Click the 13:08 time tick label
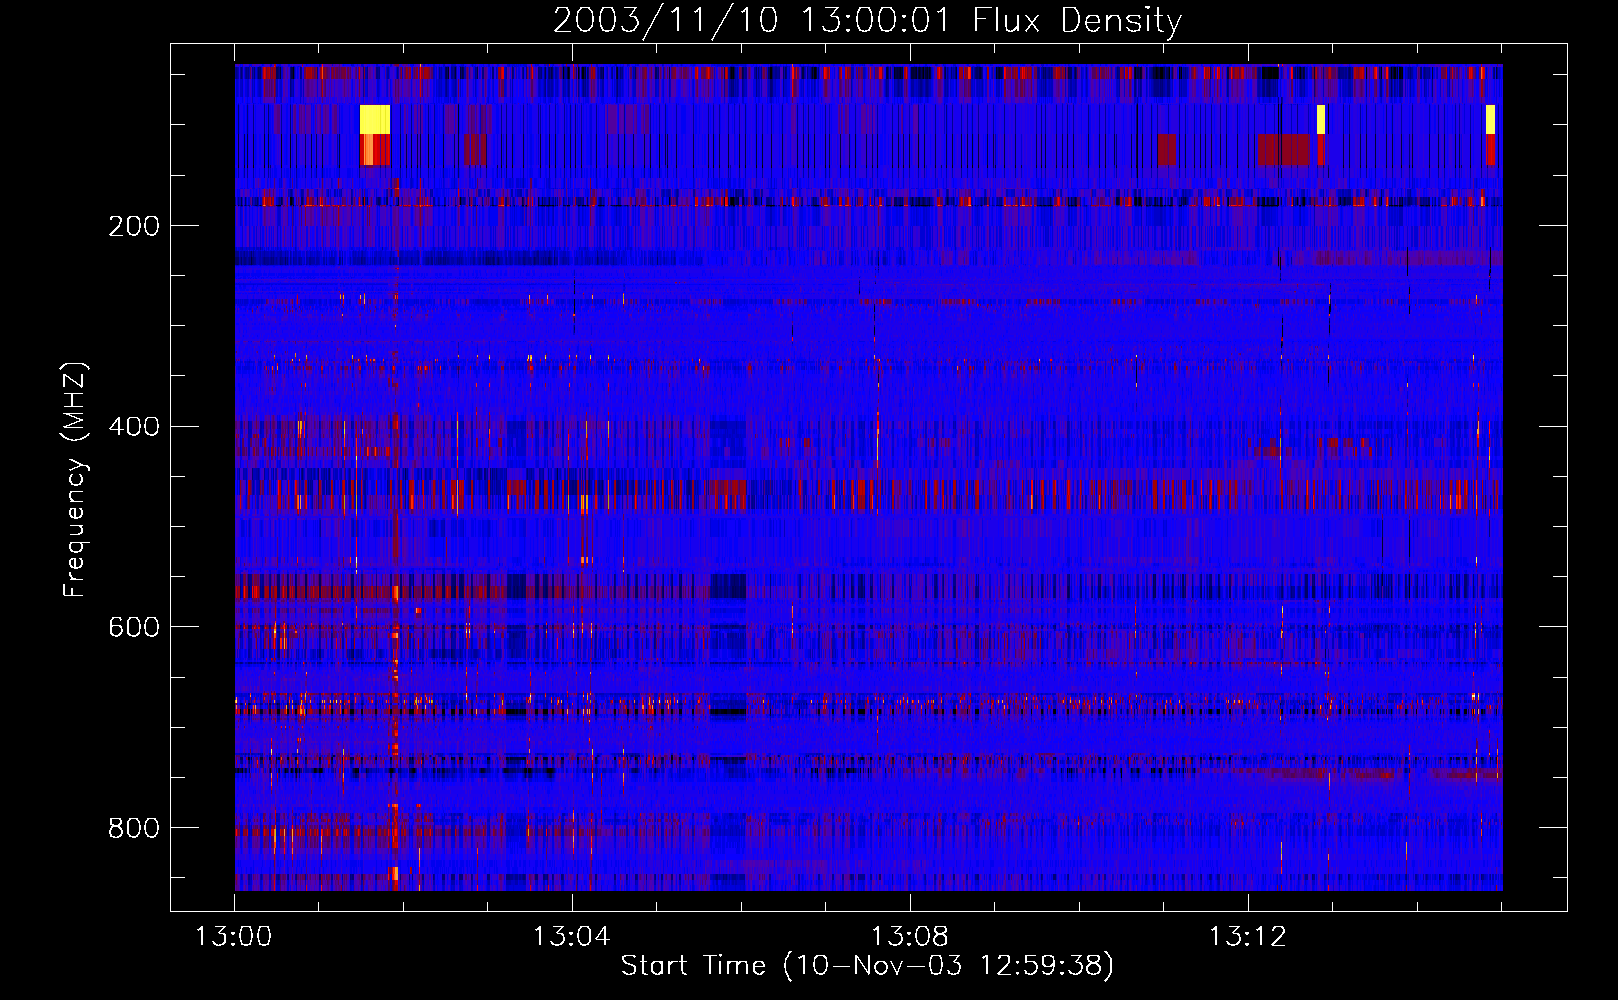 point(909,937)
